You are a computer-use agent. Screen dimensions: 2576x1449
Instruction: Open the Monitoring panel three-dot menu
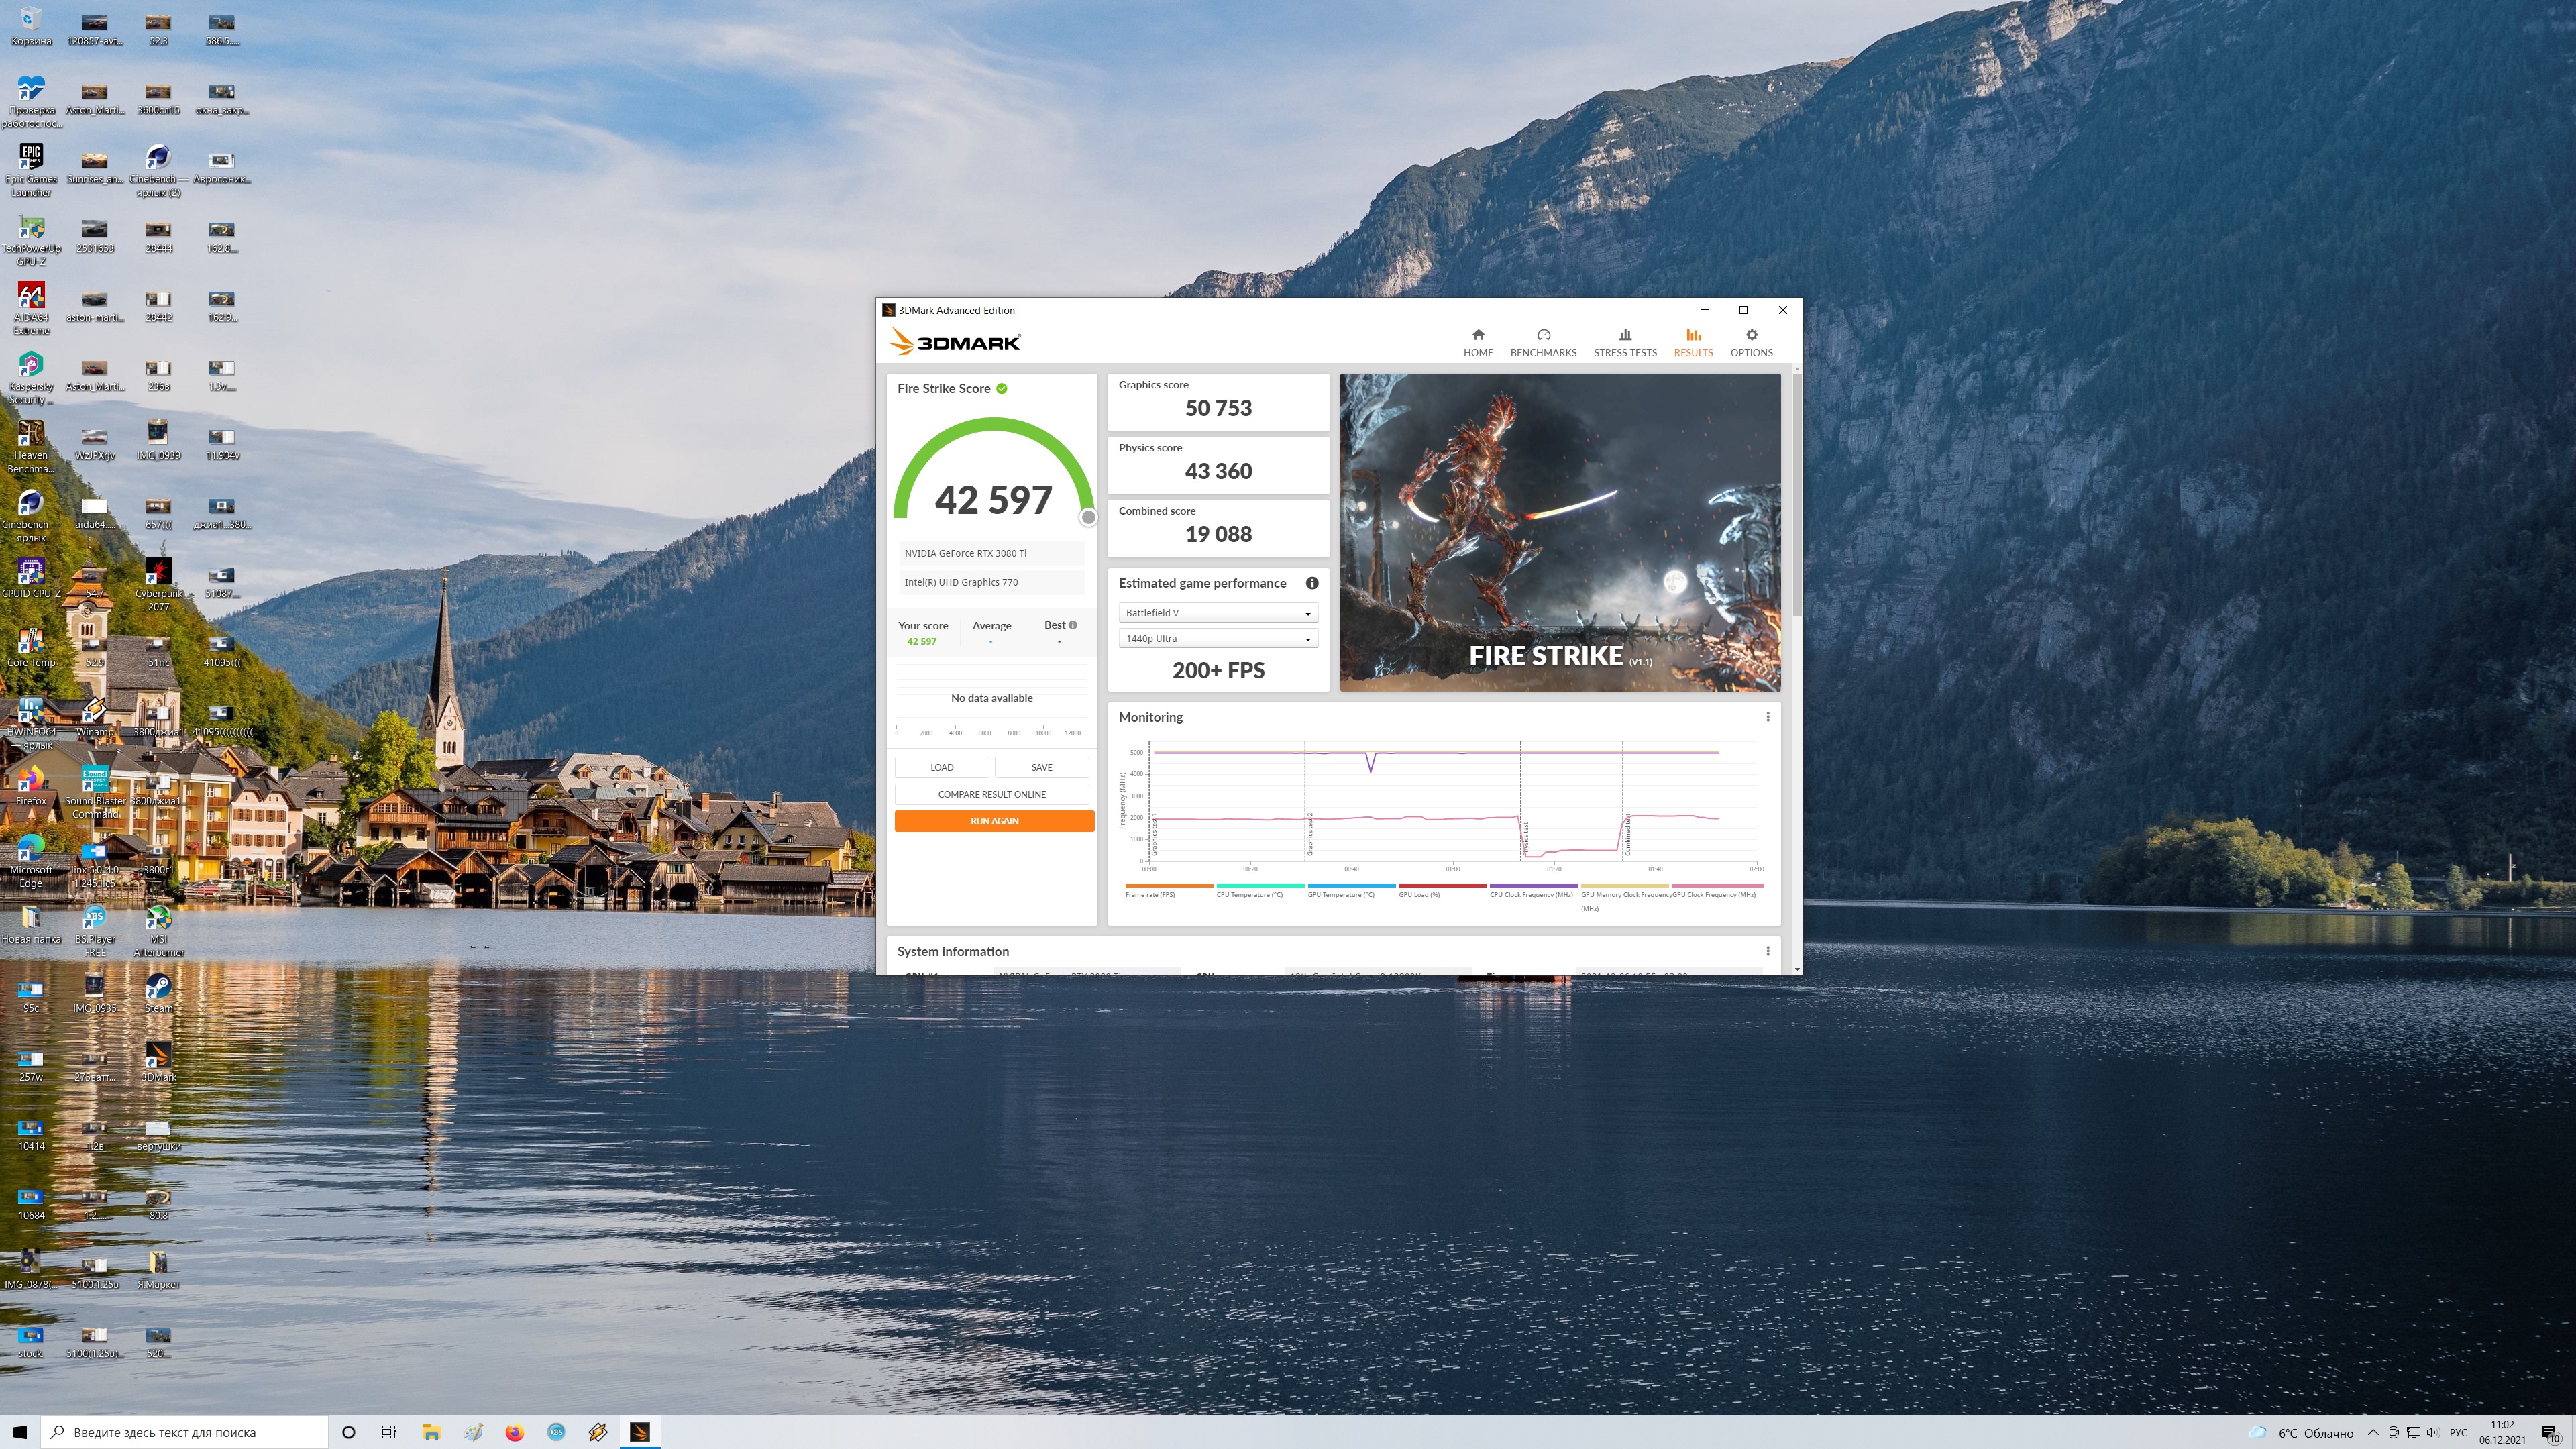[1767, 717]
